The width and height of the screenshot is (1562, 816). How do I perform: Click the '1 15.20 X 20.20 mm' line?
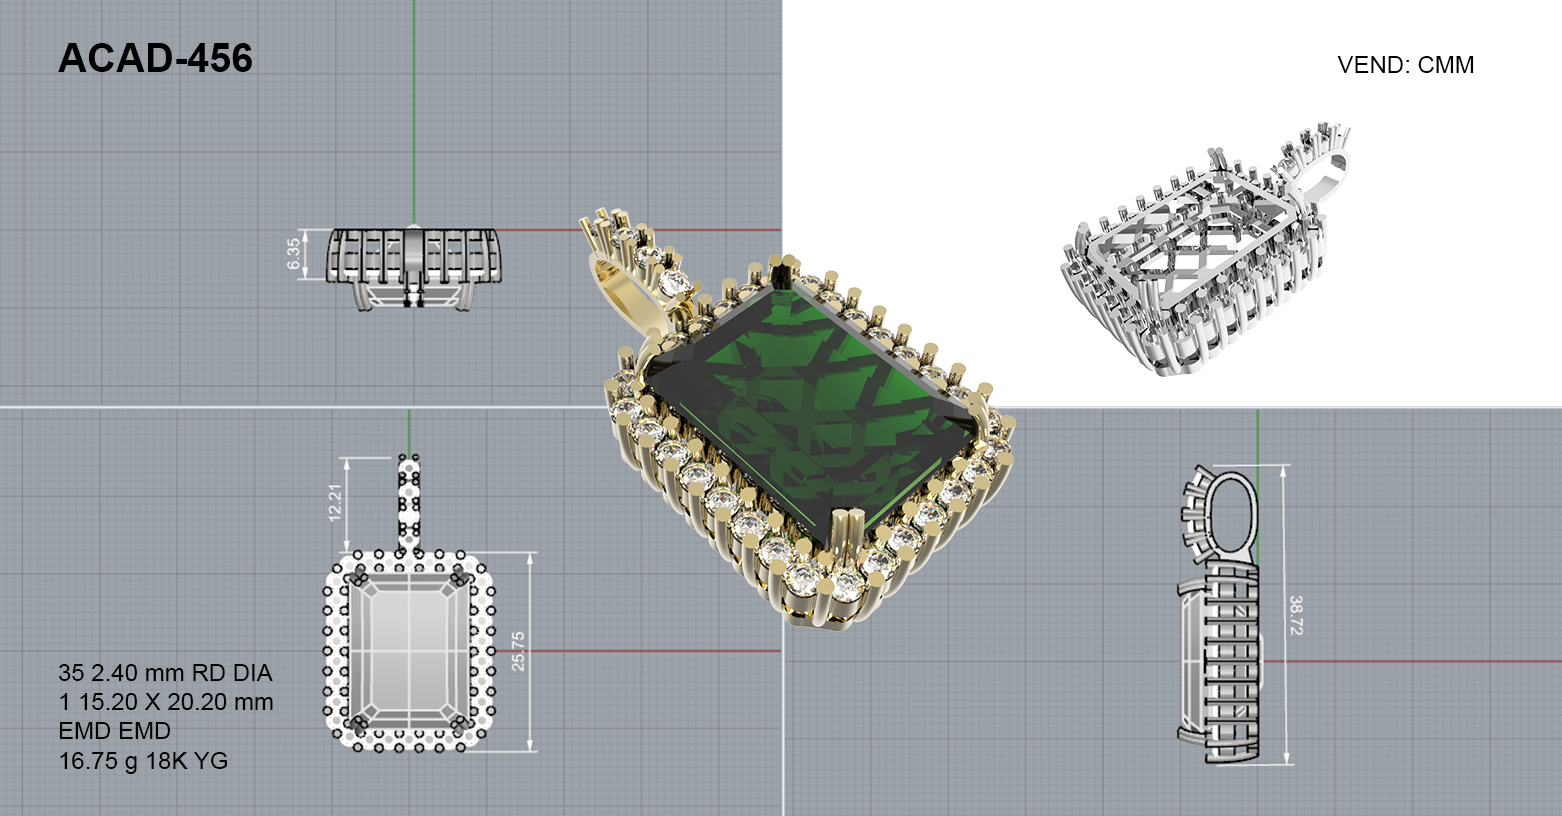point(166,702)
